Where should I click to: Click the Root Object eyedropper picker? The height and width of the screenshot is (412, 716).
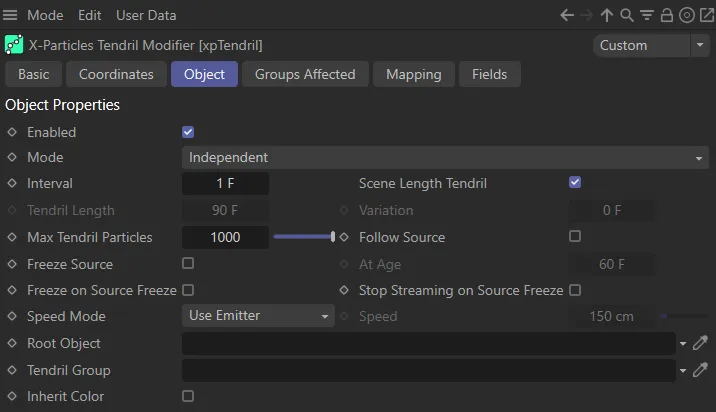700,343
